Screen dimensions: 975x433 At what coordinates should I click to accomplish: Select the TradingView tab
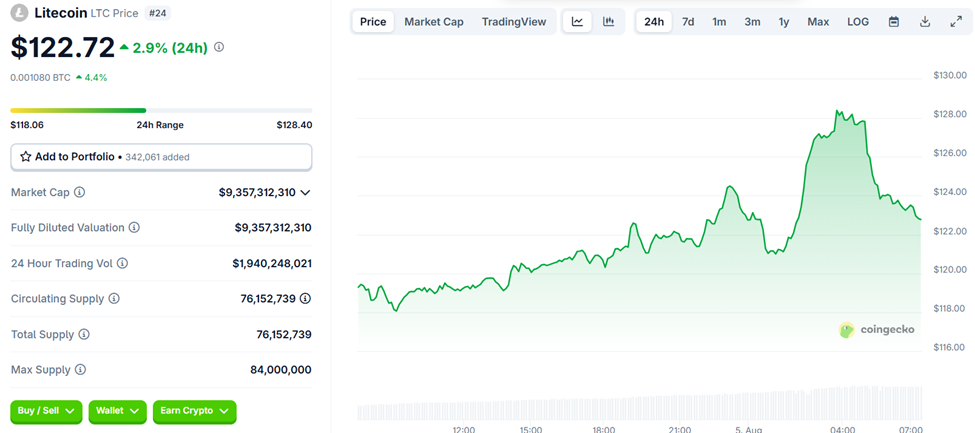[x=514, y=22]
